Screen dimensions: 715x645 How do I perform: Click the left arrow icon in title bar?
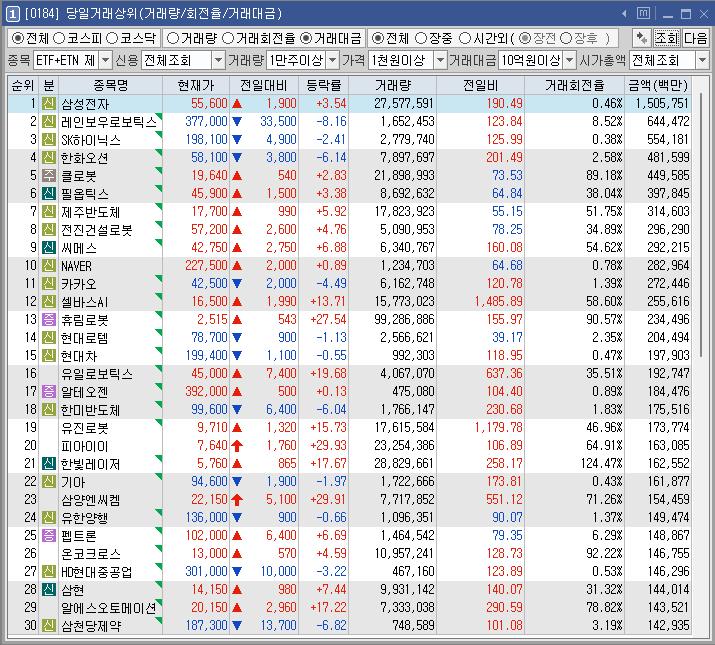click(624, 14)
